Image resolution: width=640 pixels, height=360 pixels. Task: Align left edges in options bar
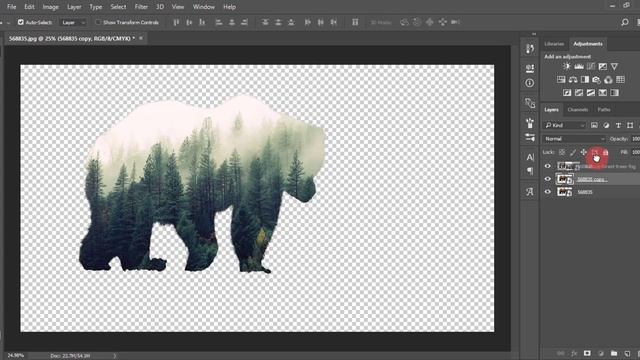tap(219, 22)
